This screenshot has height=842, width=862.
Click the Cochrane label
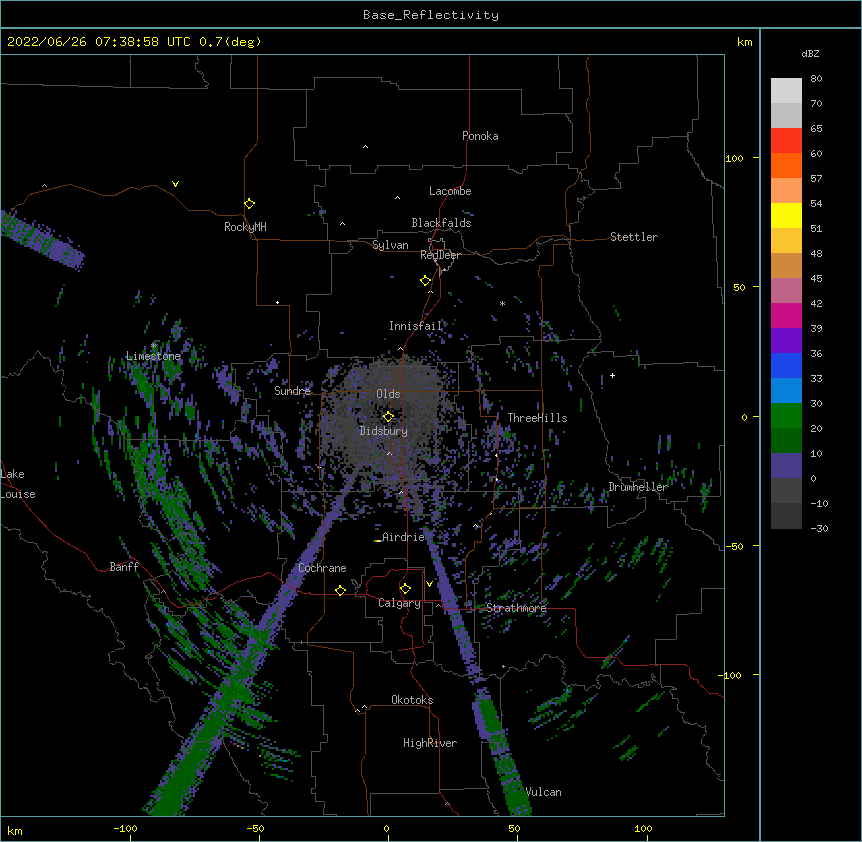pos(322,568)
